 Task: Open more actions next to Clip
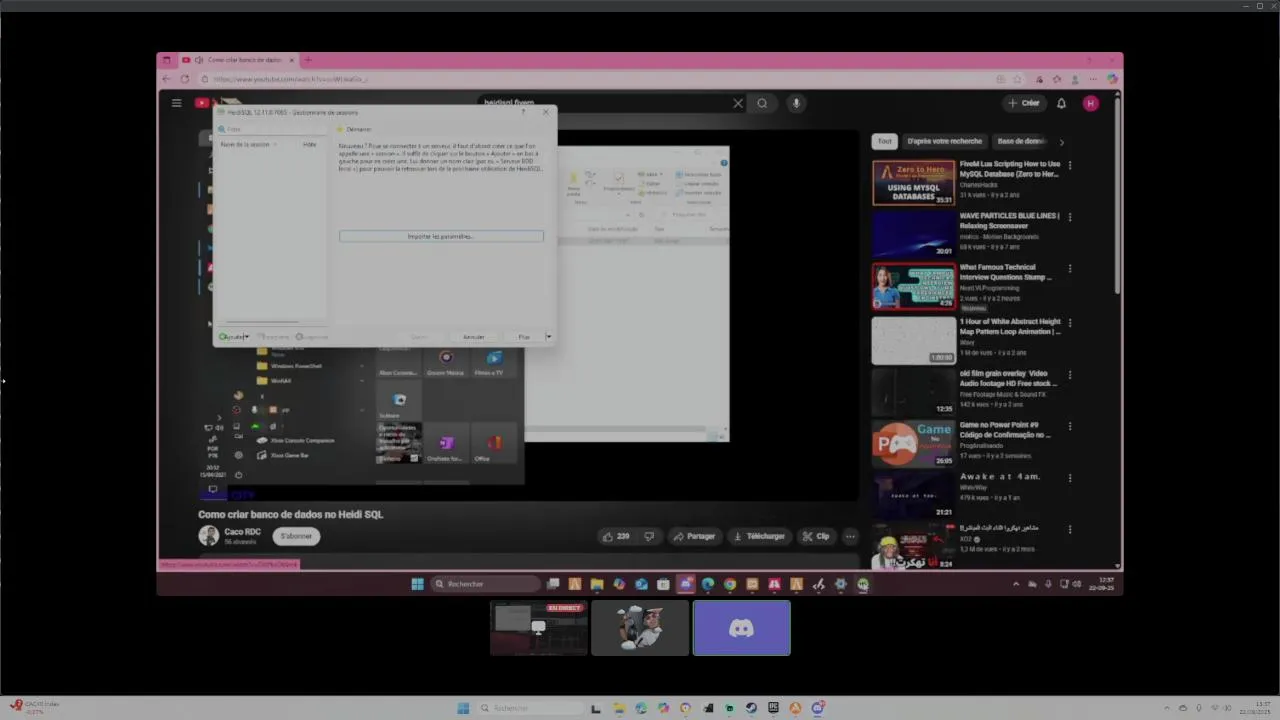point(850,536)
